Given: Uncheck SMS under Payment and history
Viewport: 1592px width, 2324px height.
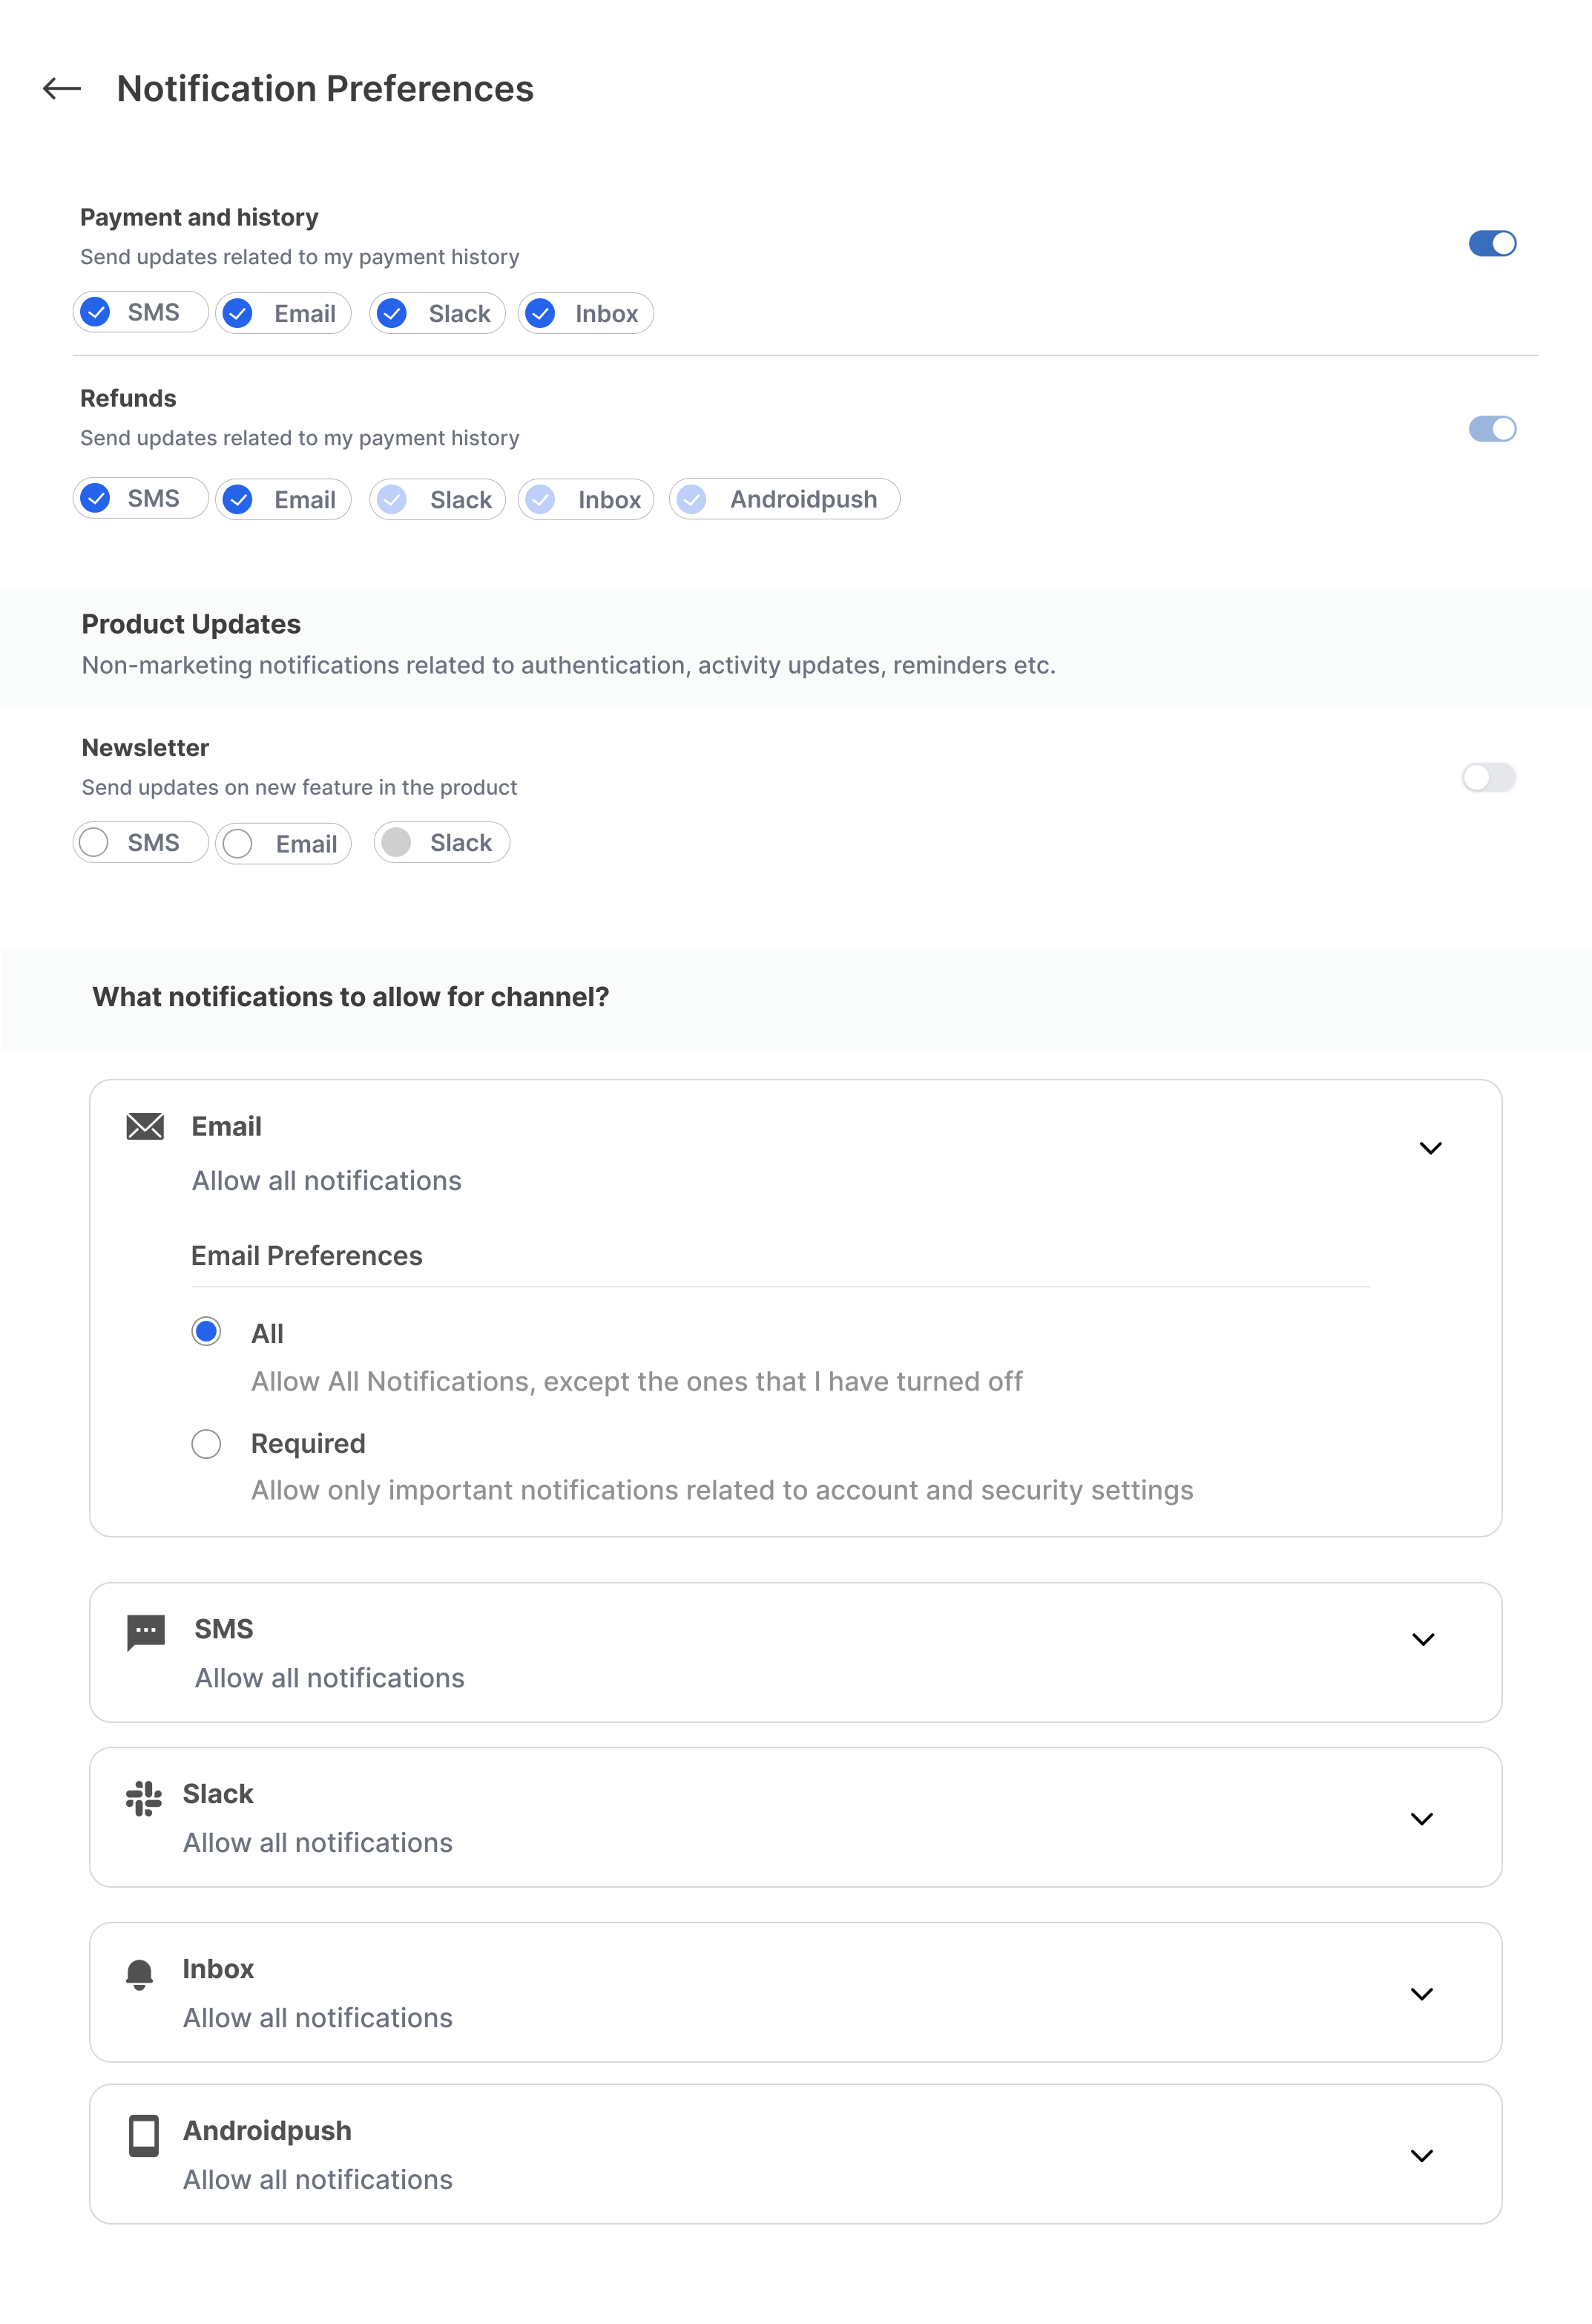Looking at the screenshot, I should coord(96,313).
